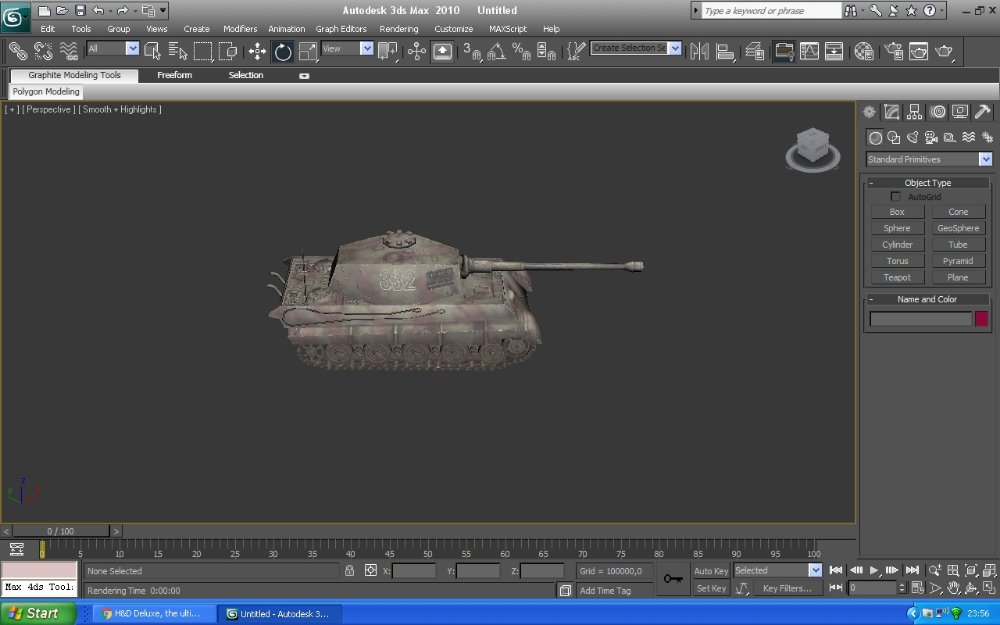The height and width of the screenshot is (625, 1000).
Task: Open the Material Editor
Action: click(865, 51)
